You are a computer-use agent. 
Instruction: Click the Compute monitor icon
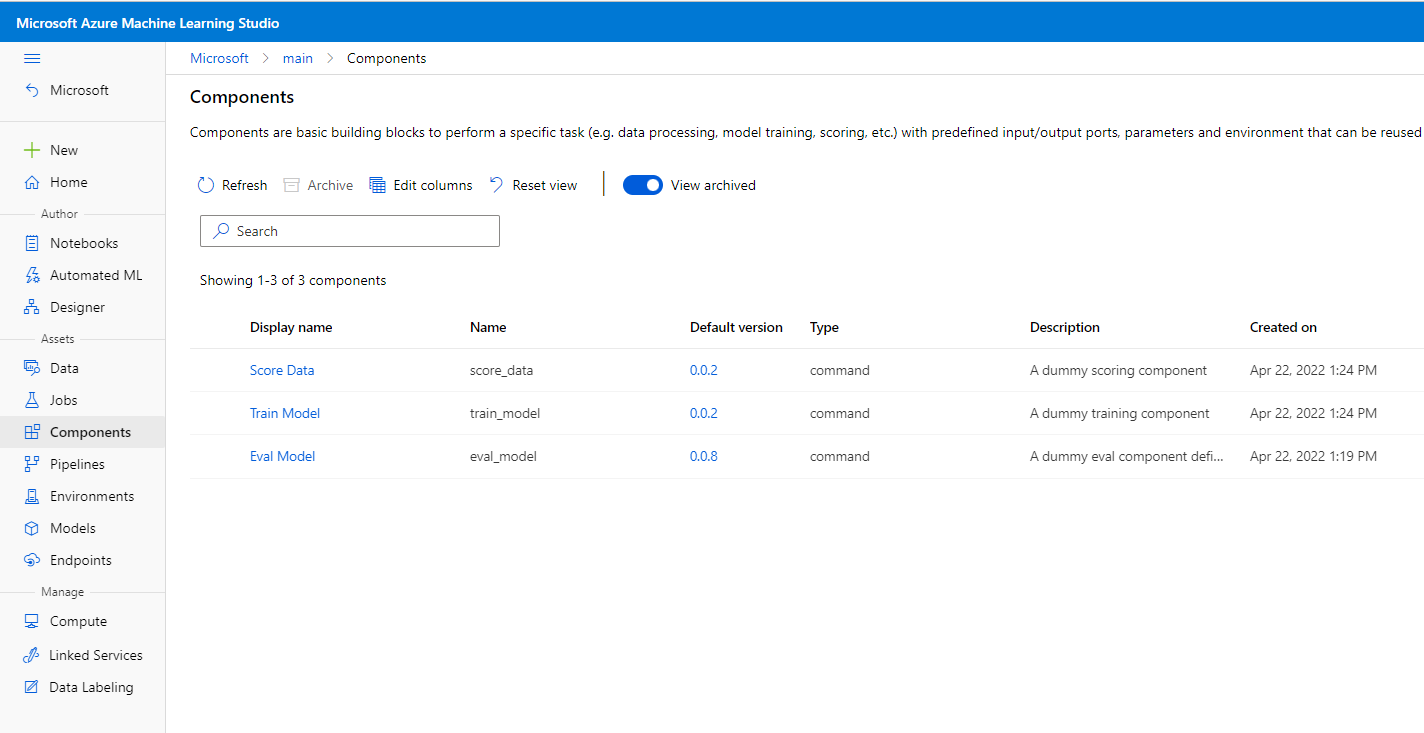pos(32,621)
